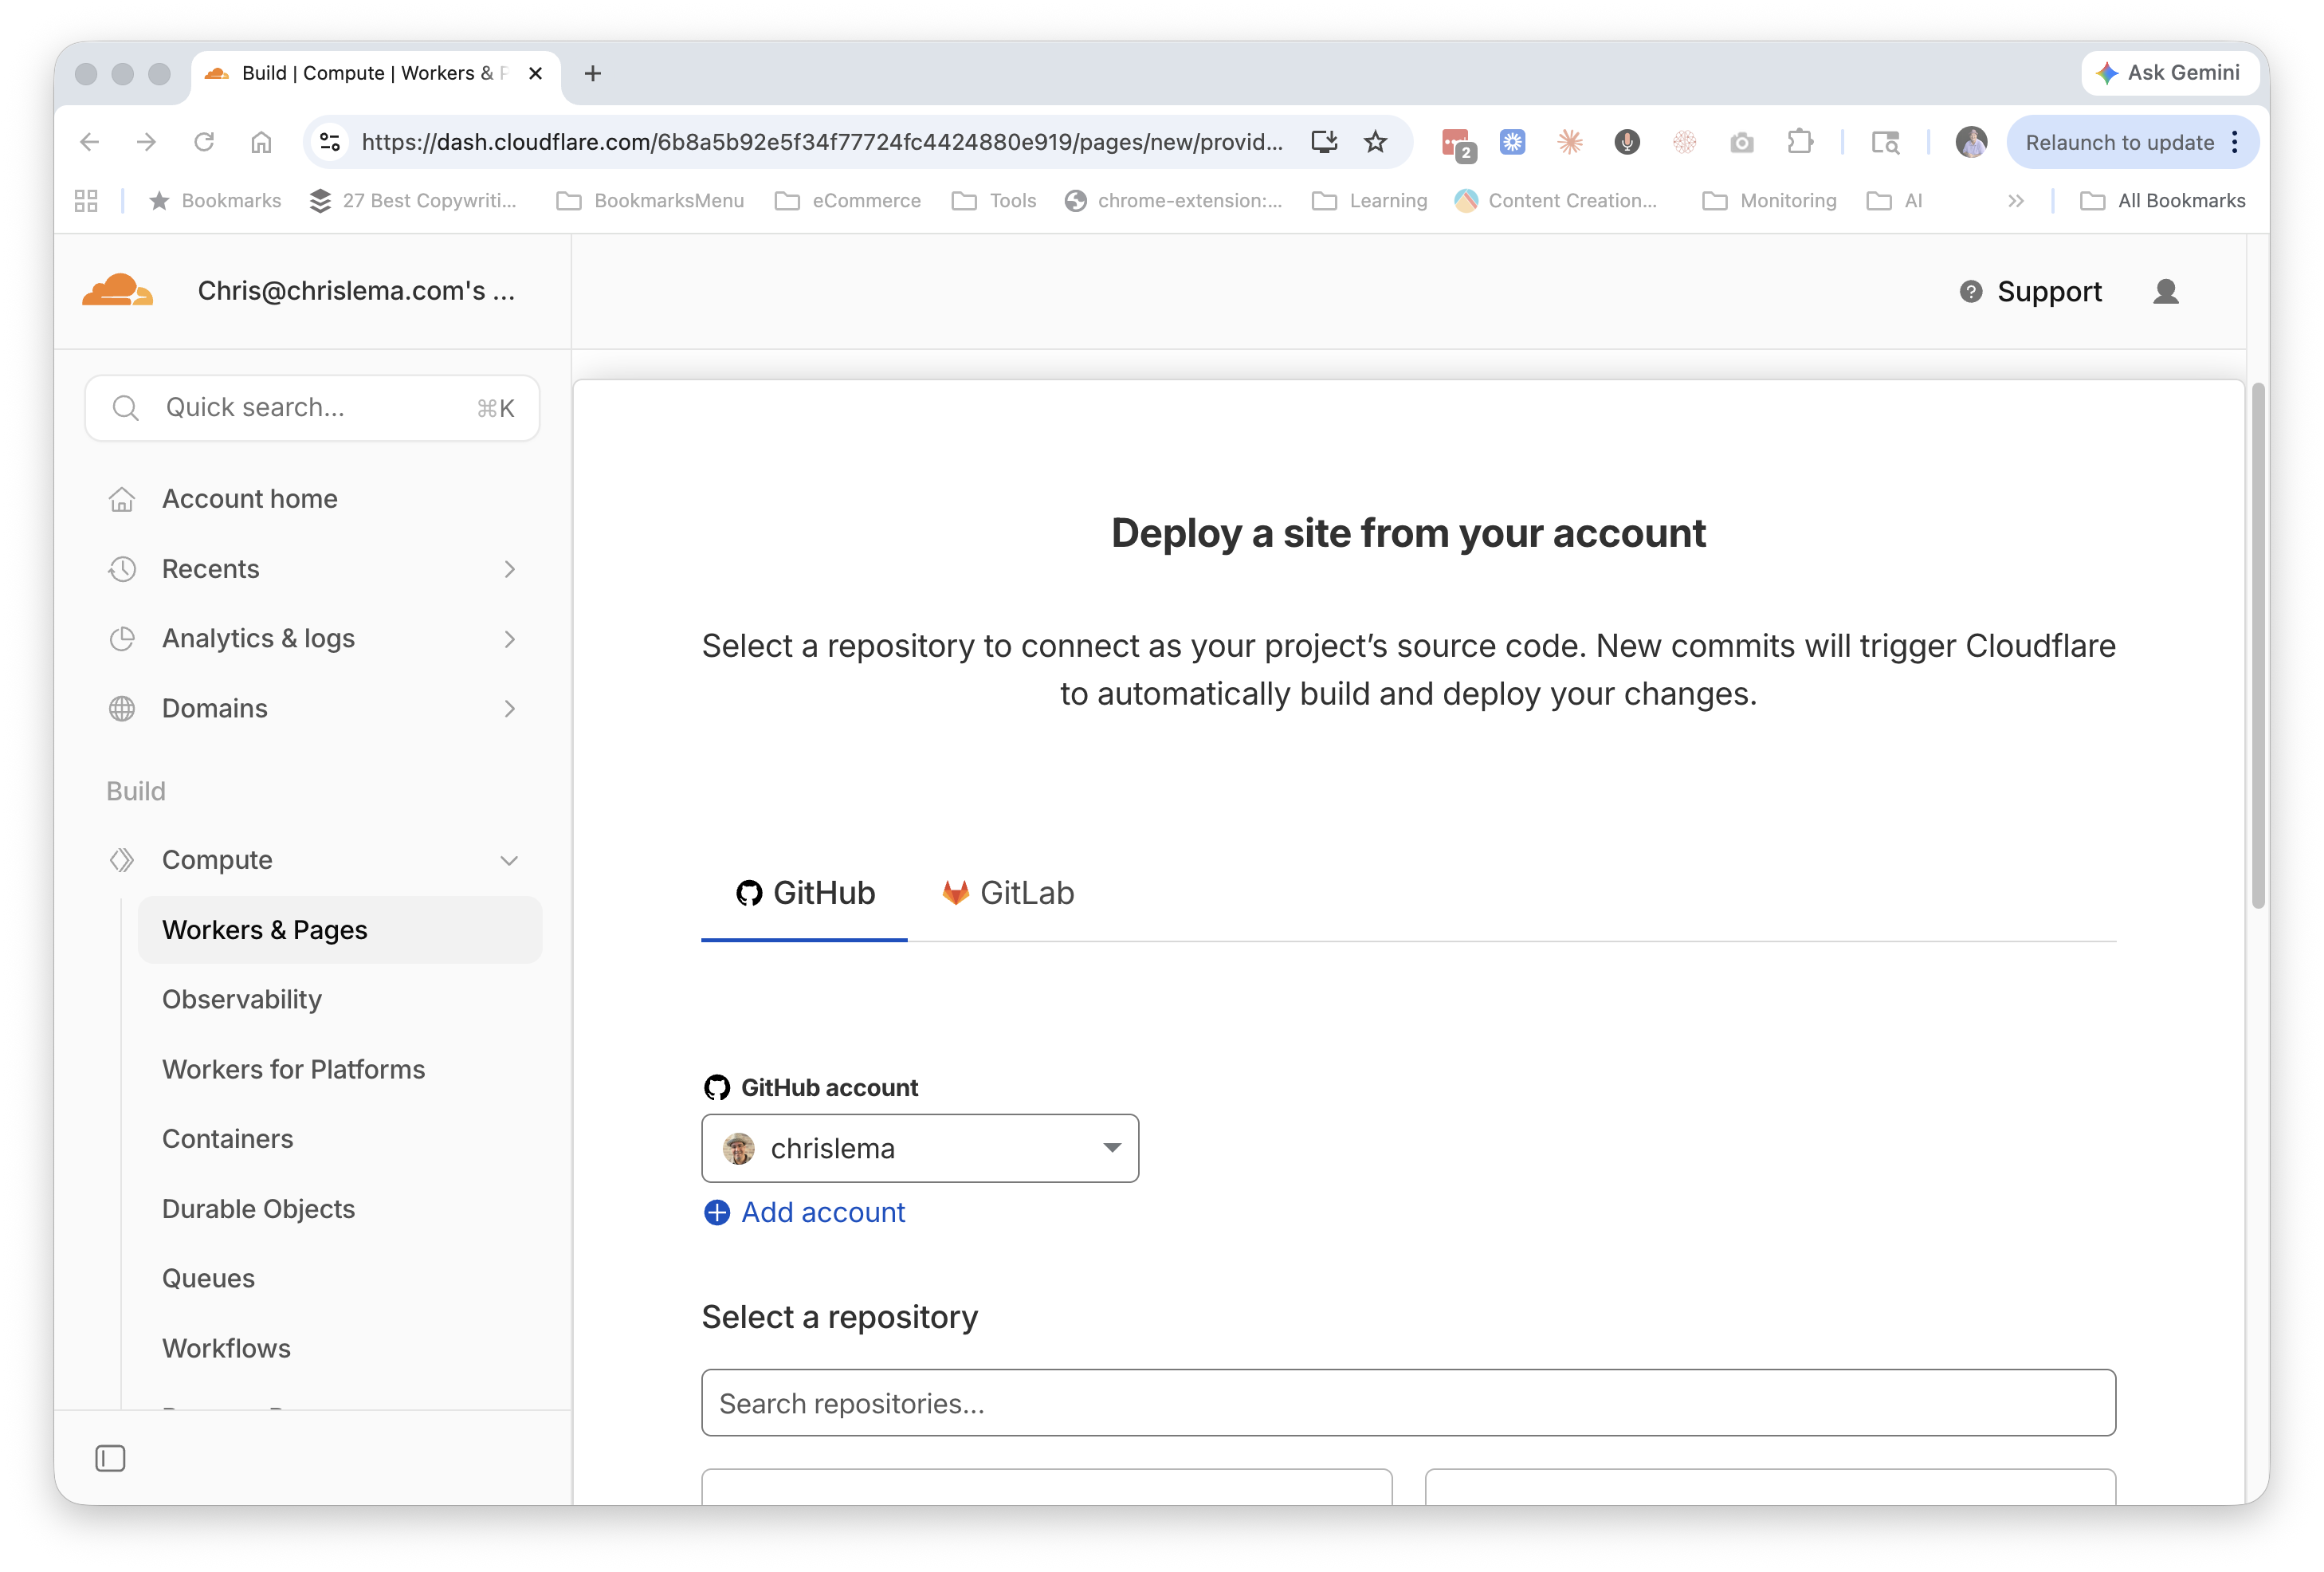Expand the Recents sidebar section
This screenshot has height=1572, width=2324.
(x=509, y=569)
